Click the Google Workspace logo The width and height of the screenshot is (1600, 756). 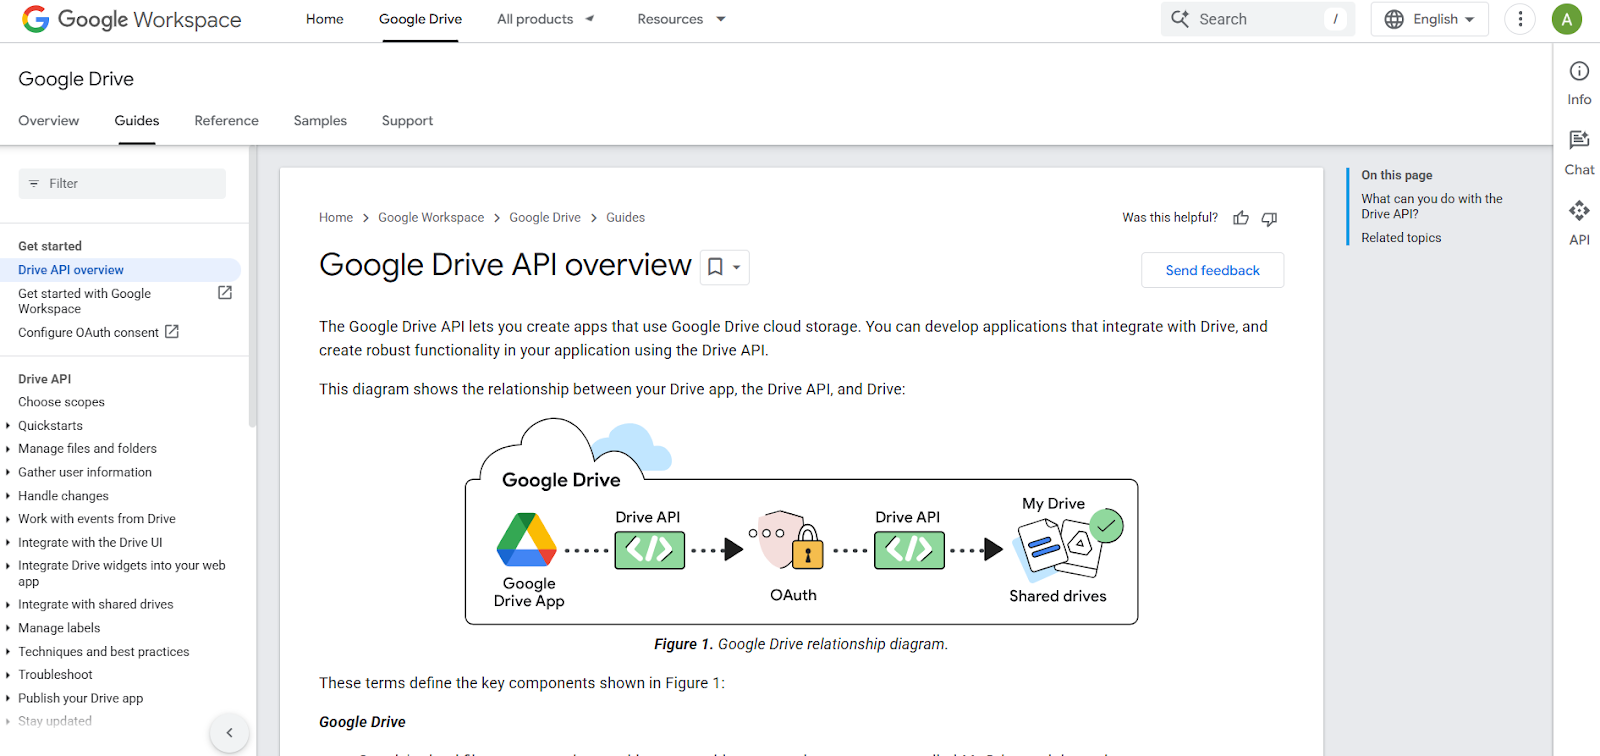tap(132, 19)
